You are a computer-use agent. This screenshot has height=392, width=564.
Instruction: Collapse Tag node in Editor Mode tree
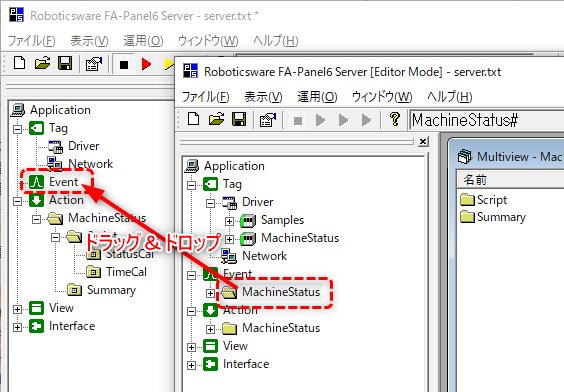click(x=191, y=185)
